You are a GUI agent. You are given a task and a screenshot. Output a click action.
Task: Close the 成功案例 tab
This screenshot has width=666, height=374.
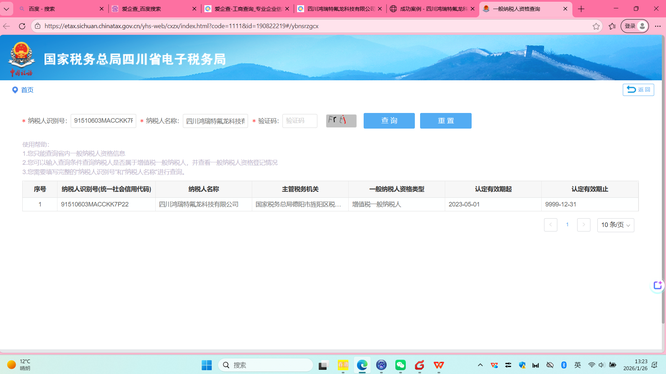pos(472,8)
